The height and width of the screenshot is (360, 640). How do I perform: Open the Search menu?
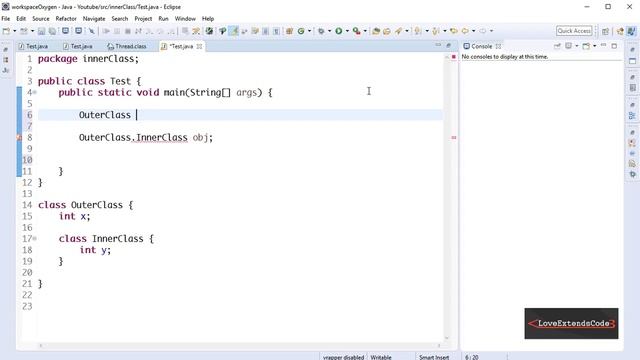pos(120,19)
